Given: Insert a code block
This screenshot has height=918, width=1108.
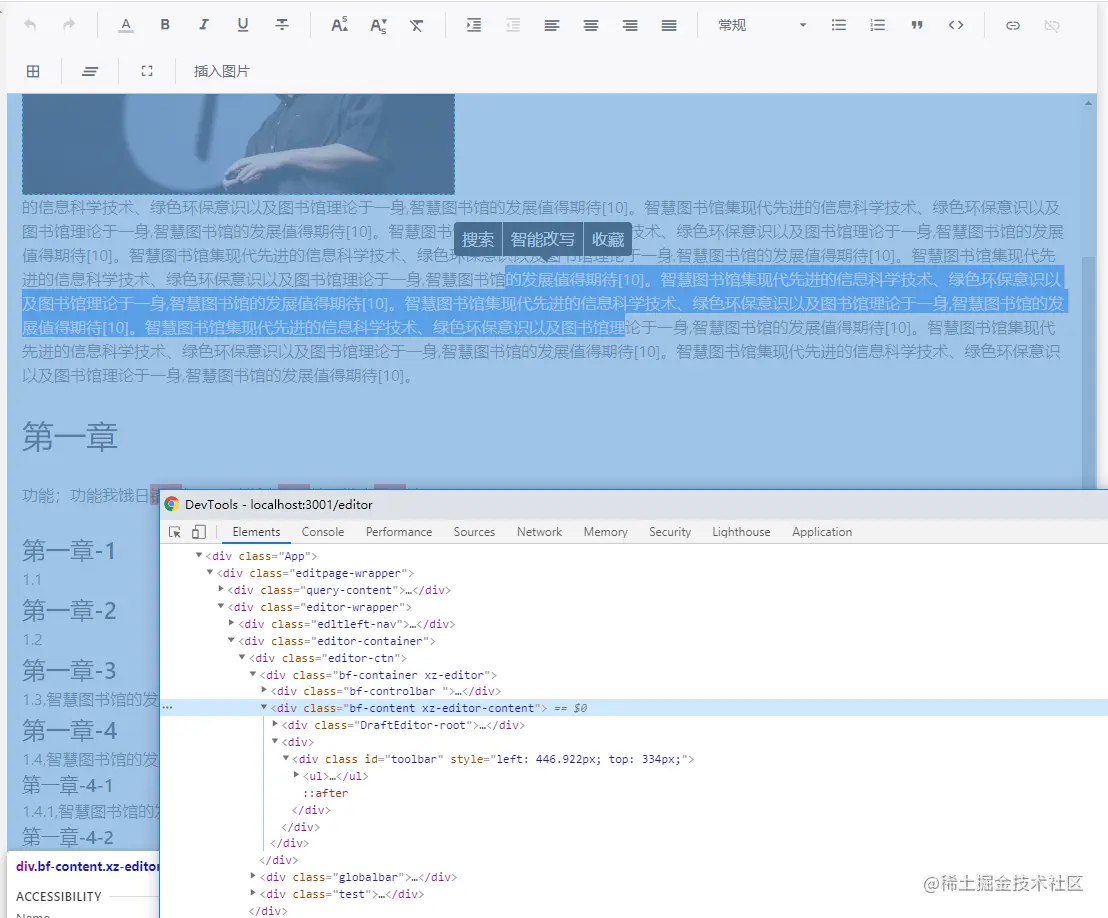Looking at the screenshot, I should pyautogui.click(x=955, y=25).
